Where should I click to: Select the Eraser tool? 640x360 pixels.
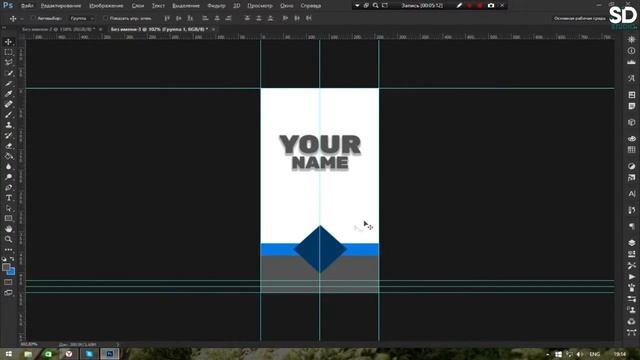[x=9, y=146]
